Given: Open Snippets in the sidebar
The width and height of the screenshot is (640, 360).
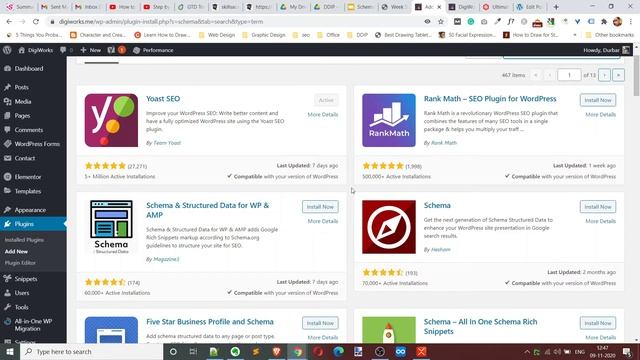Looking at the screenshot, I should [x=25, y=279].
